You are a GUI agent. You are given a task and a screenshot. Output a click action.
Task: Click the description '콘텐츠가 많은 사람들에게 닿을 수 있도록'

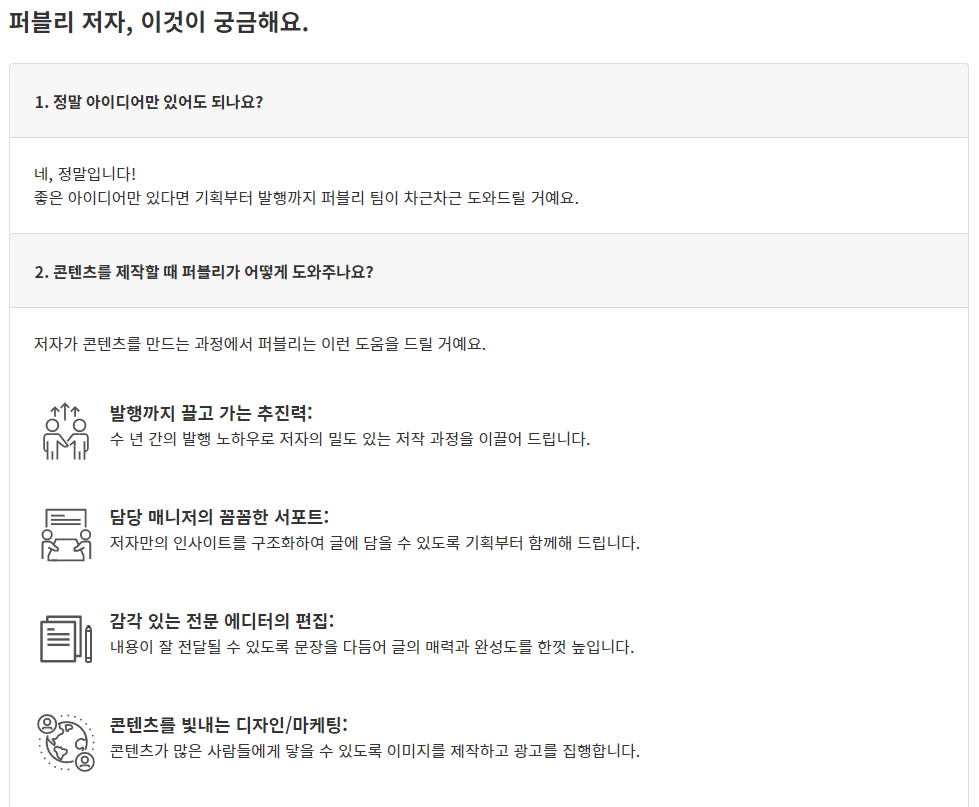pyautogui.click(x=375, y=751)
